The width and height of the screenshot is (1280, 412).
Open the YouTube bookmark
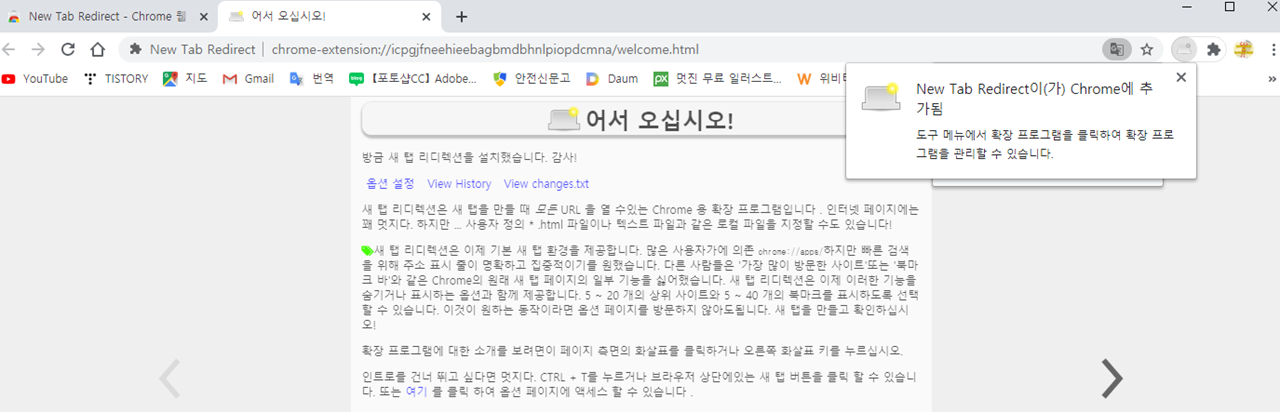click(x=35, y=78)
